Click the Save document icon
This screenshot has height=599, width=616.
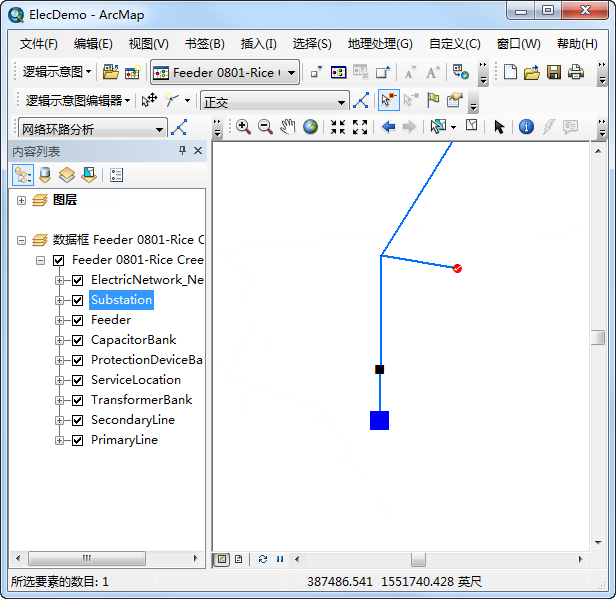click(554, 72)
